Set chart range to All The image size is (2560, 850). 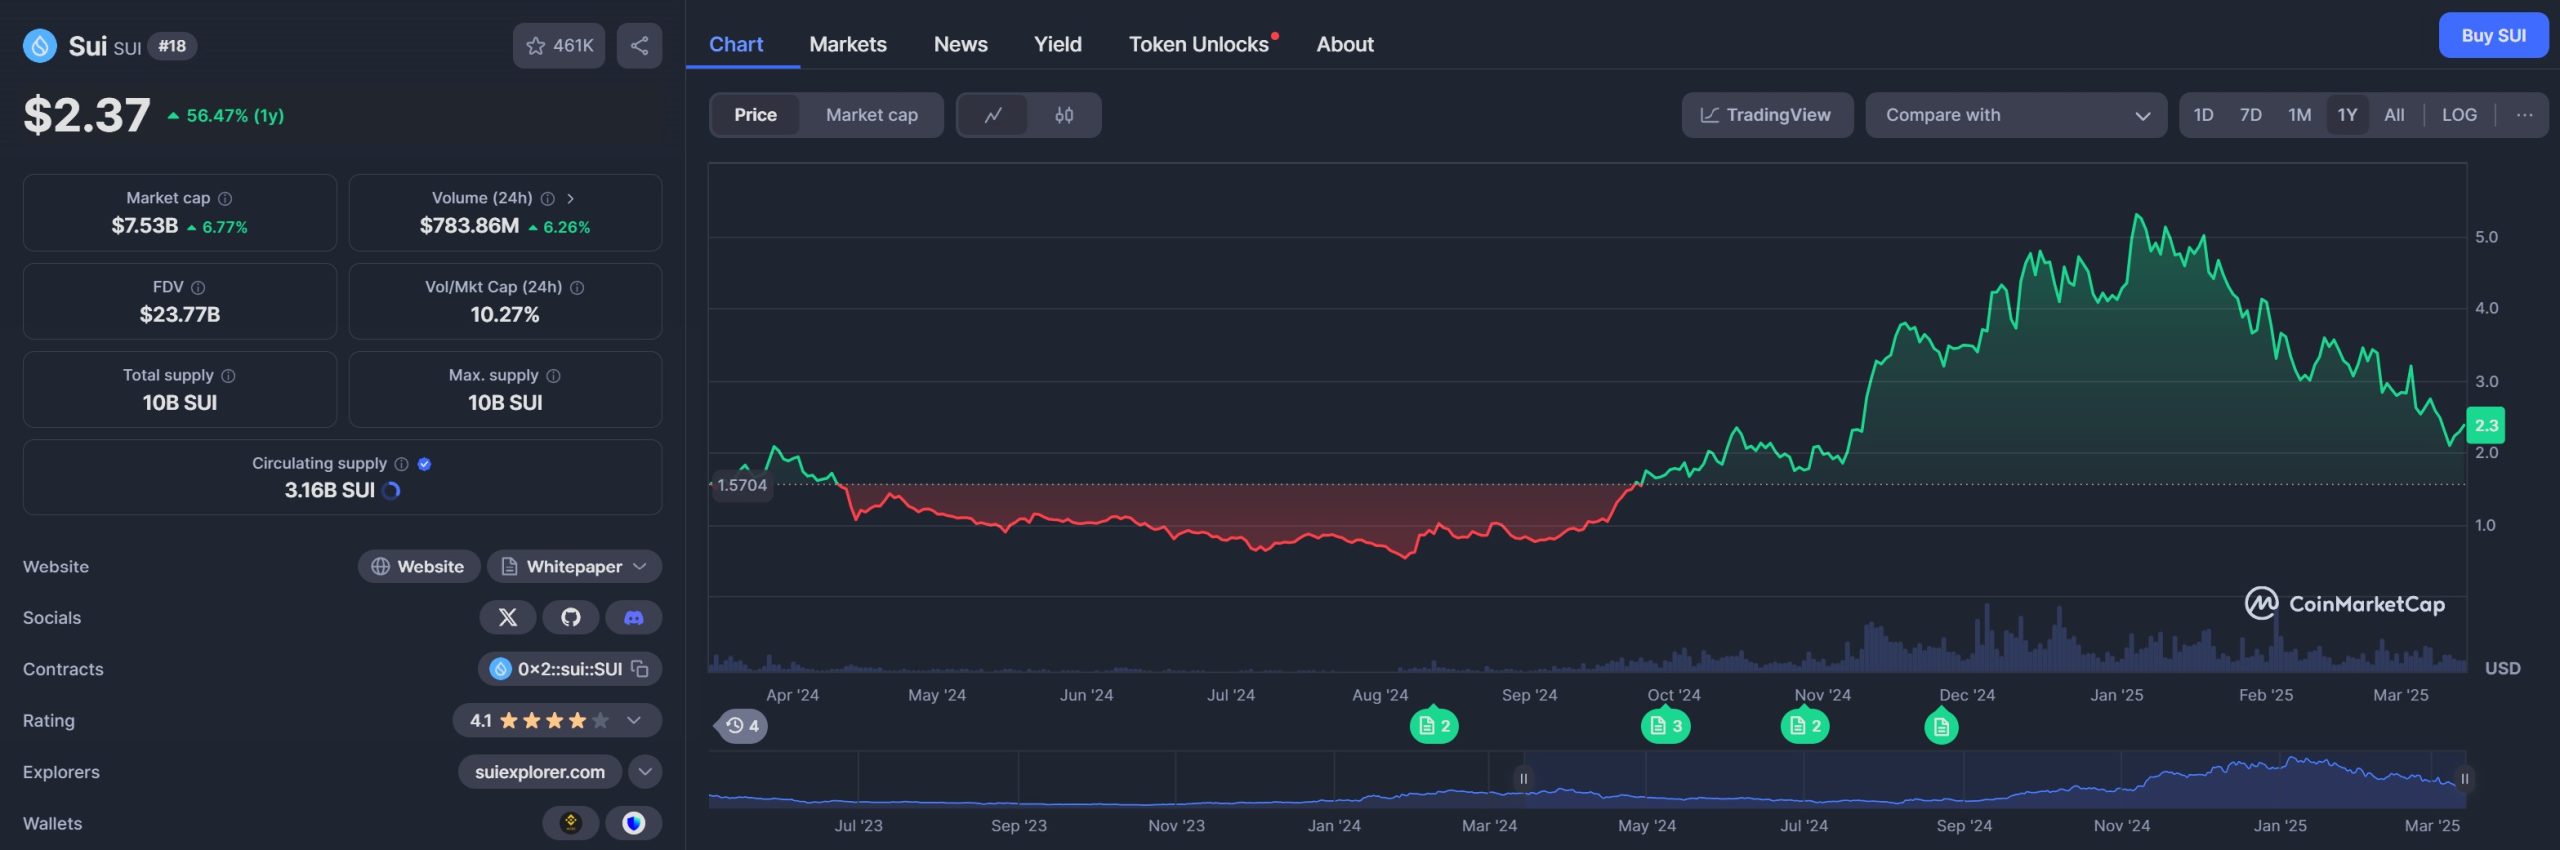pyautogui.click(x=2394, y=115)
